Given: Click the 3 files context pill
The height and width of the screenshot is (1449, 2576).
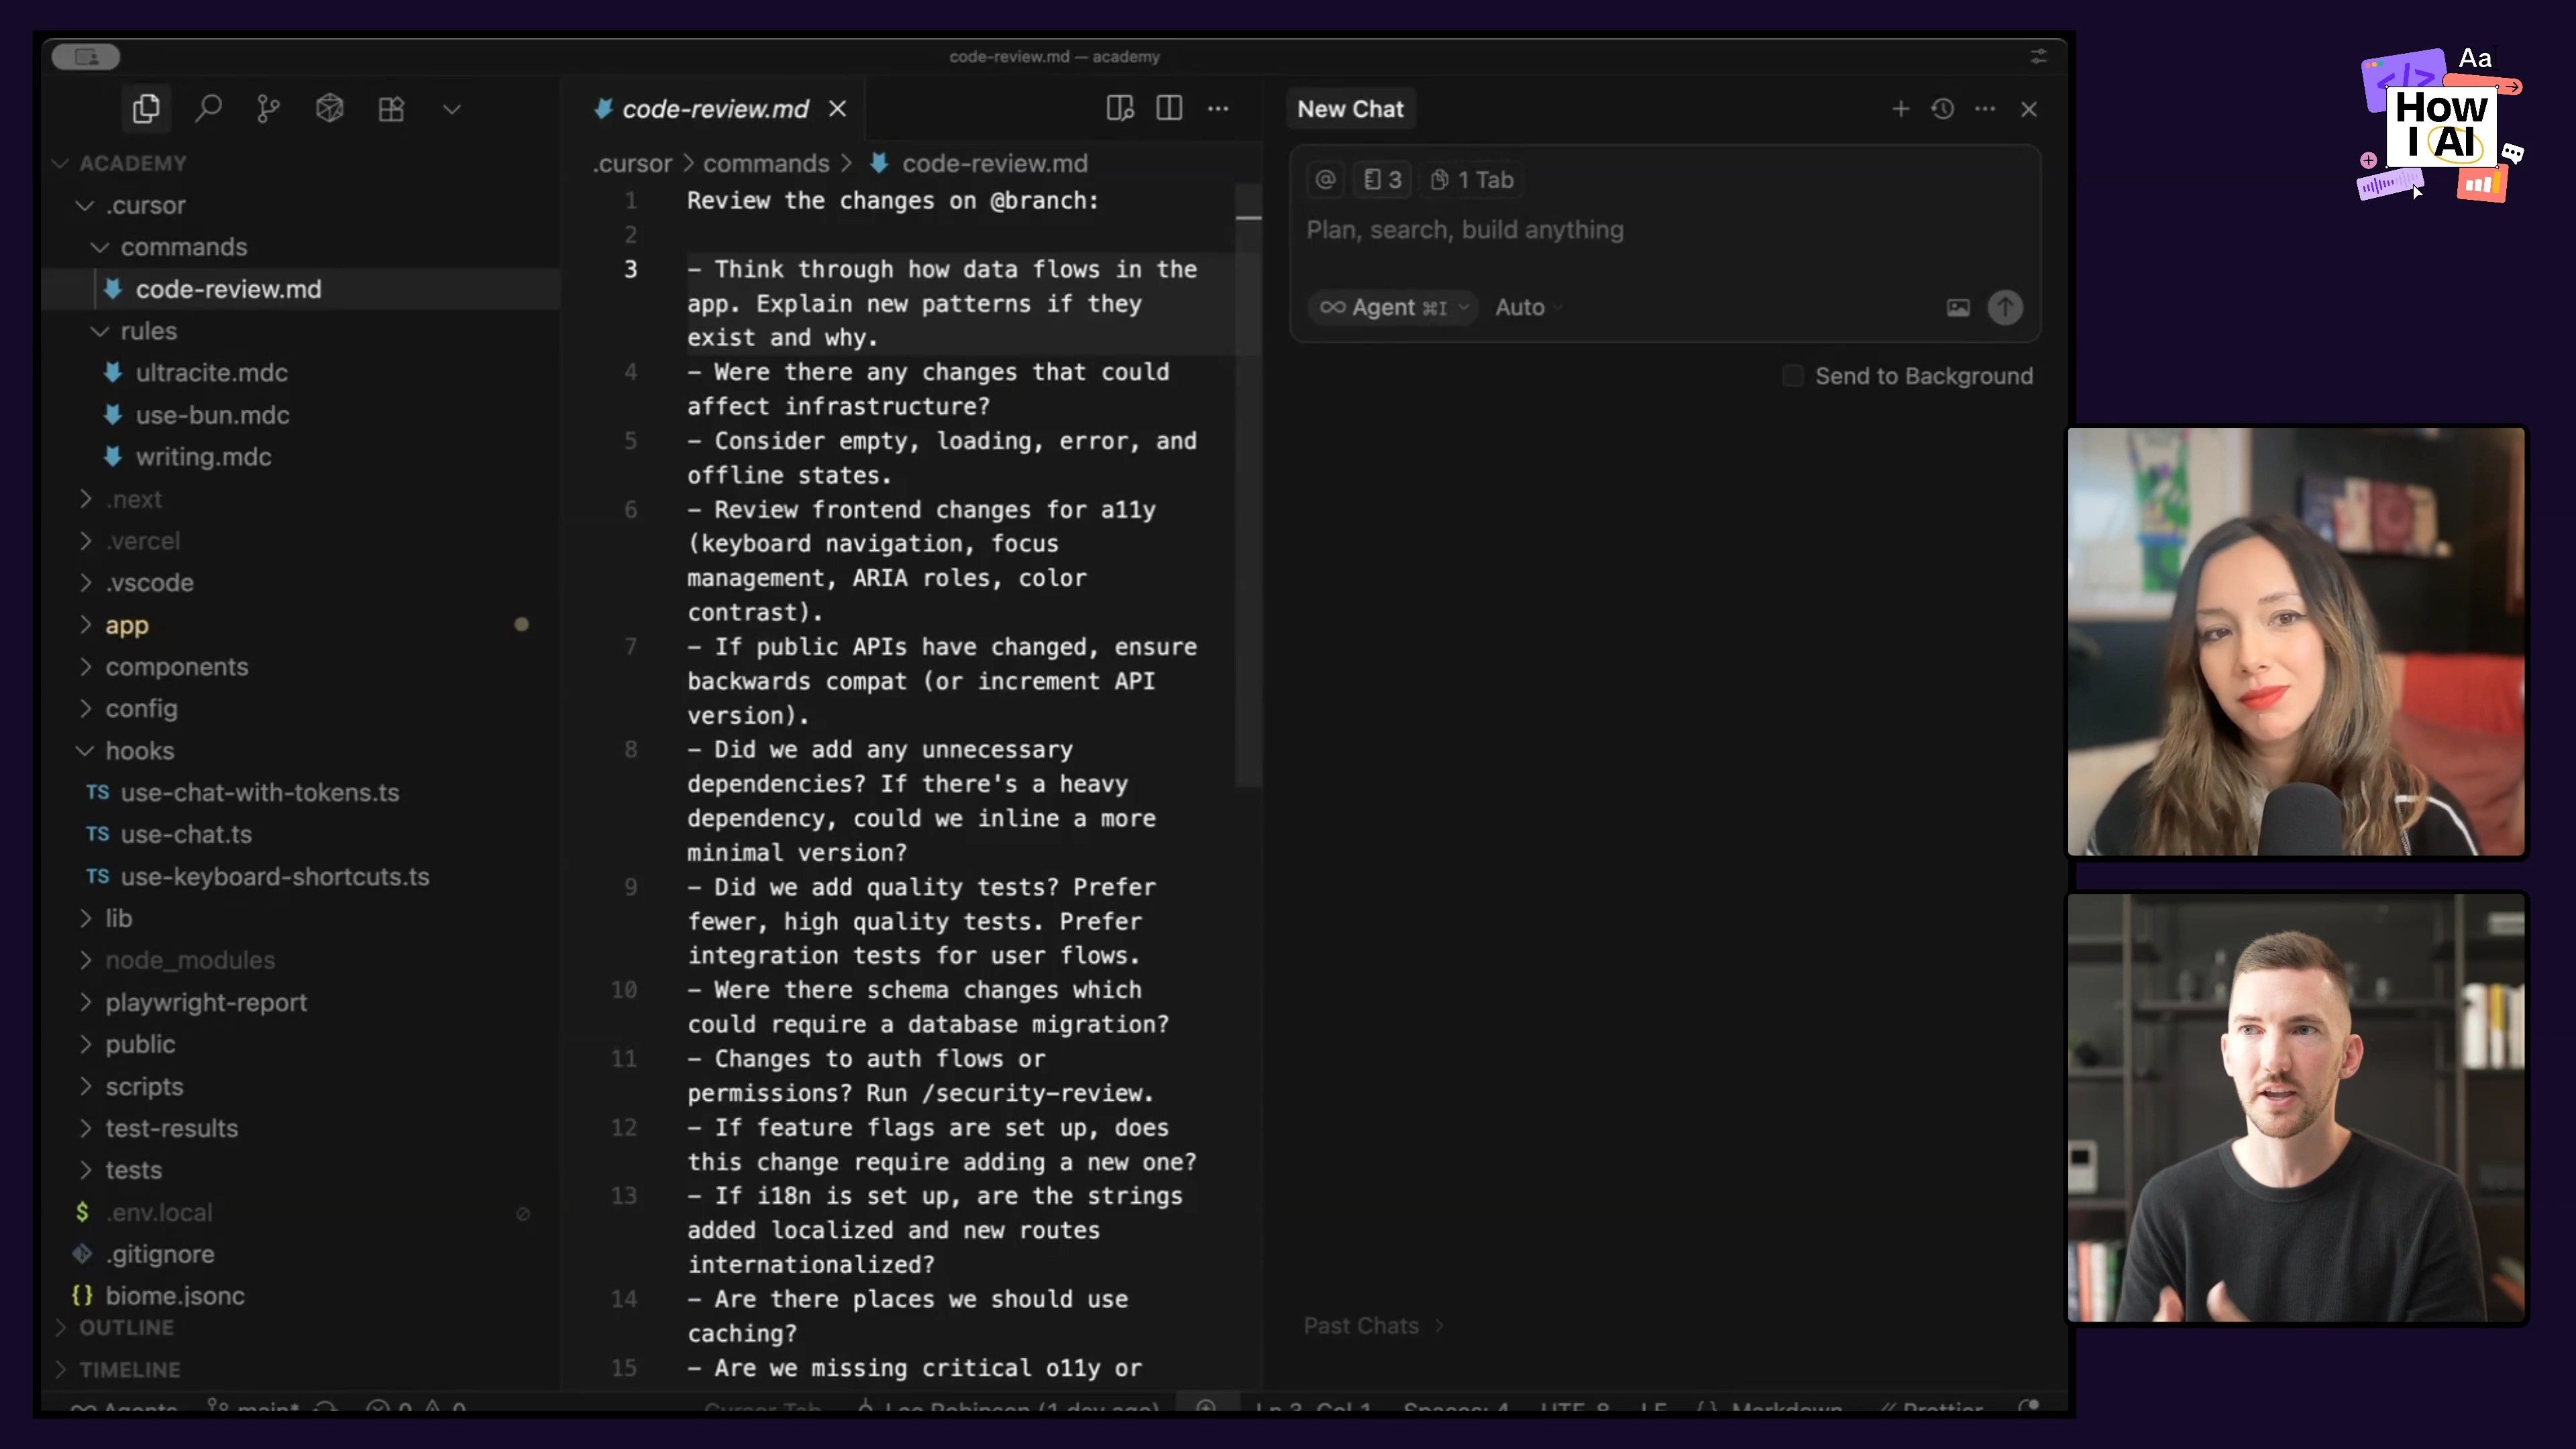Looking at the screenshot, I should (1382, 180).
